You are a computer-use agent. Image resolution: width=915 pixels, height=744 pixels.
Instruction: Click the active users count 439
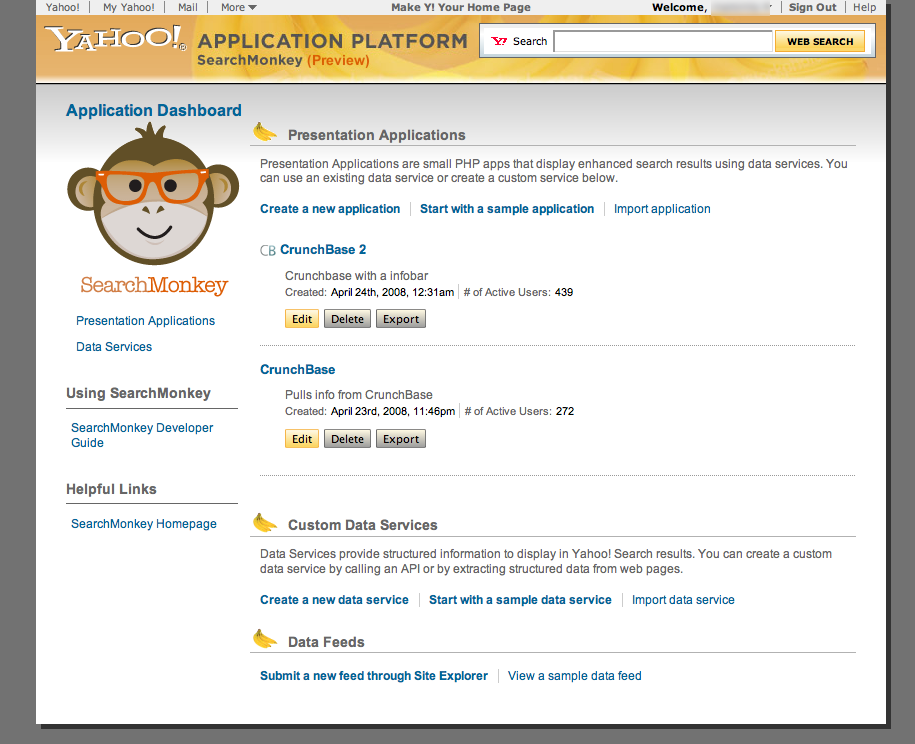[x=564, y=292]
